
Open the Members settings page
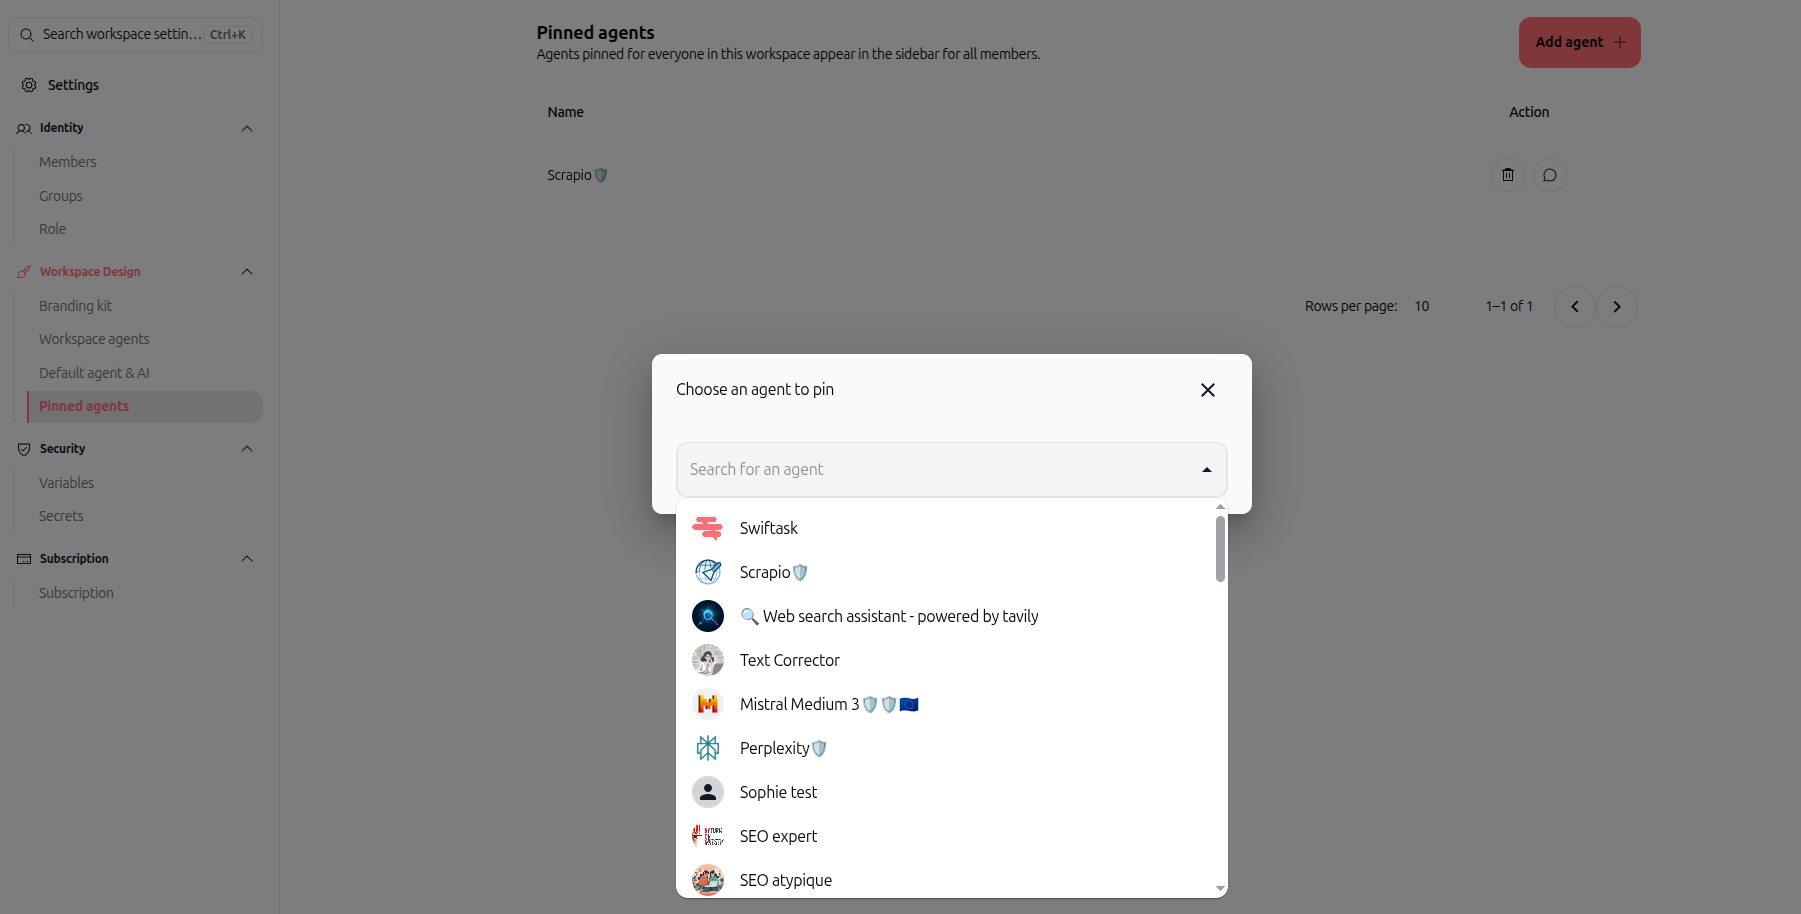(68, 162)
